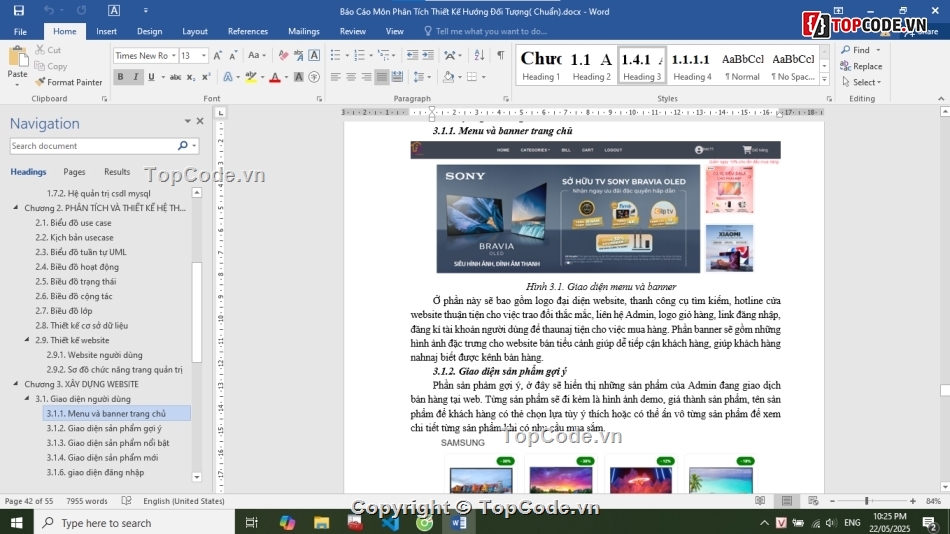The image size is (950, 534).
Task: Open the Change Case dropdown
Action: tap(257, 55)
